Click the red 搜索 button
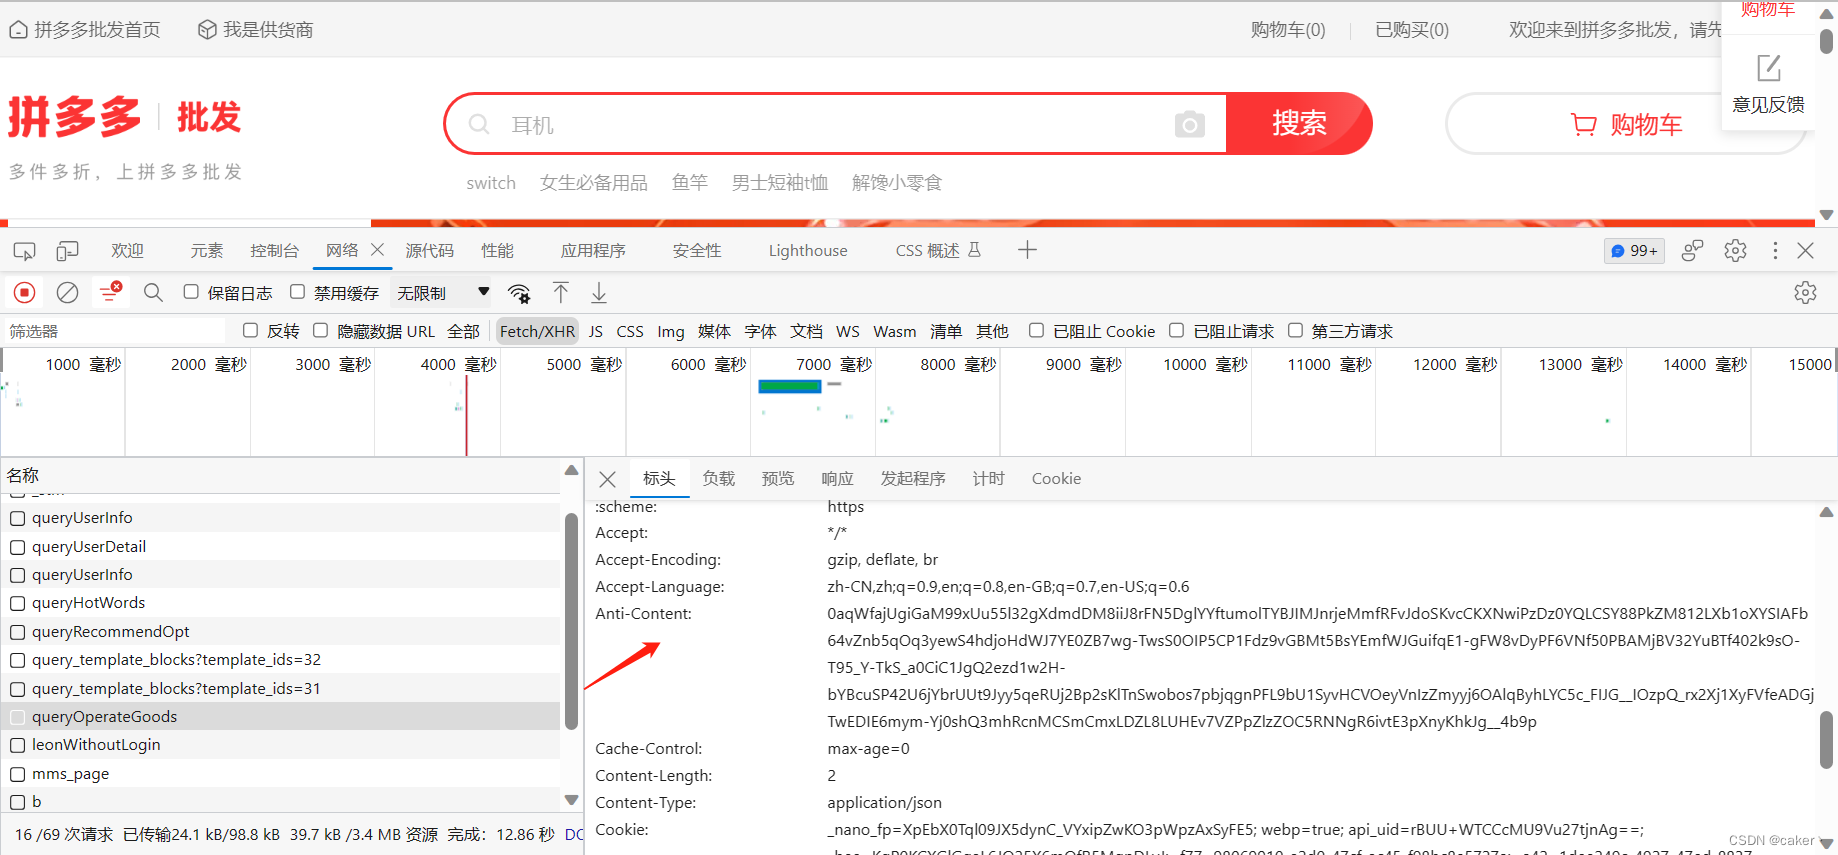 pos(1299,123)
